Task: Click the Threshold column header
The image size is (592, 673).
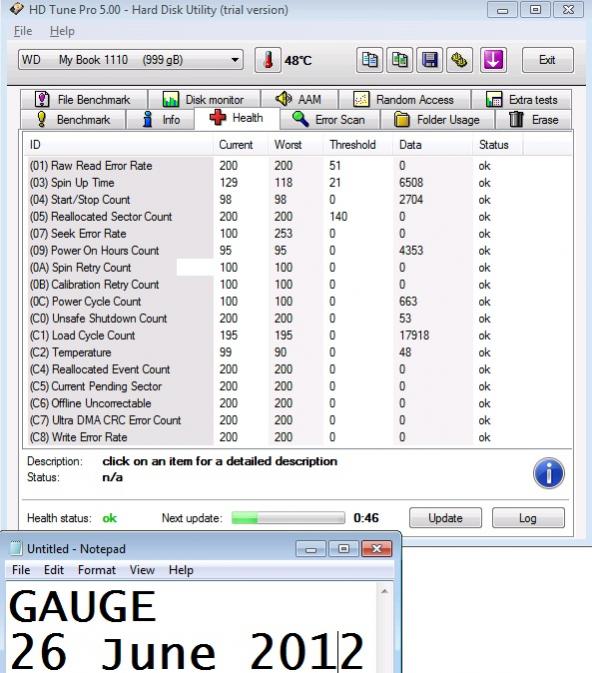Action: point(358,145)
